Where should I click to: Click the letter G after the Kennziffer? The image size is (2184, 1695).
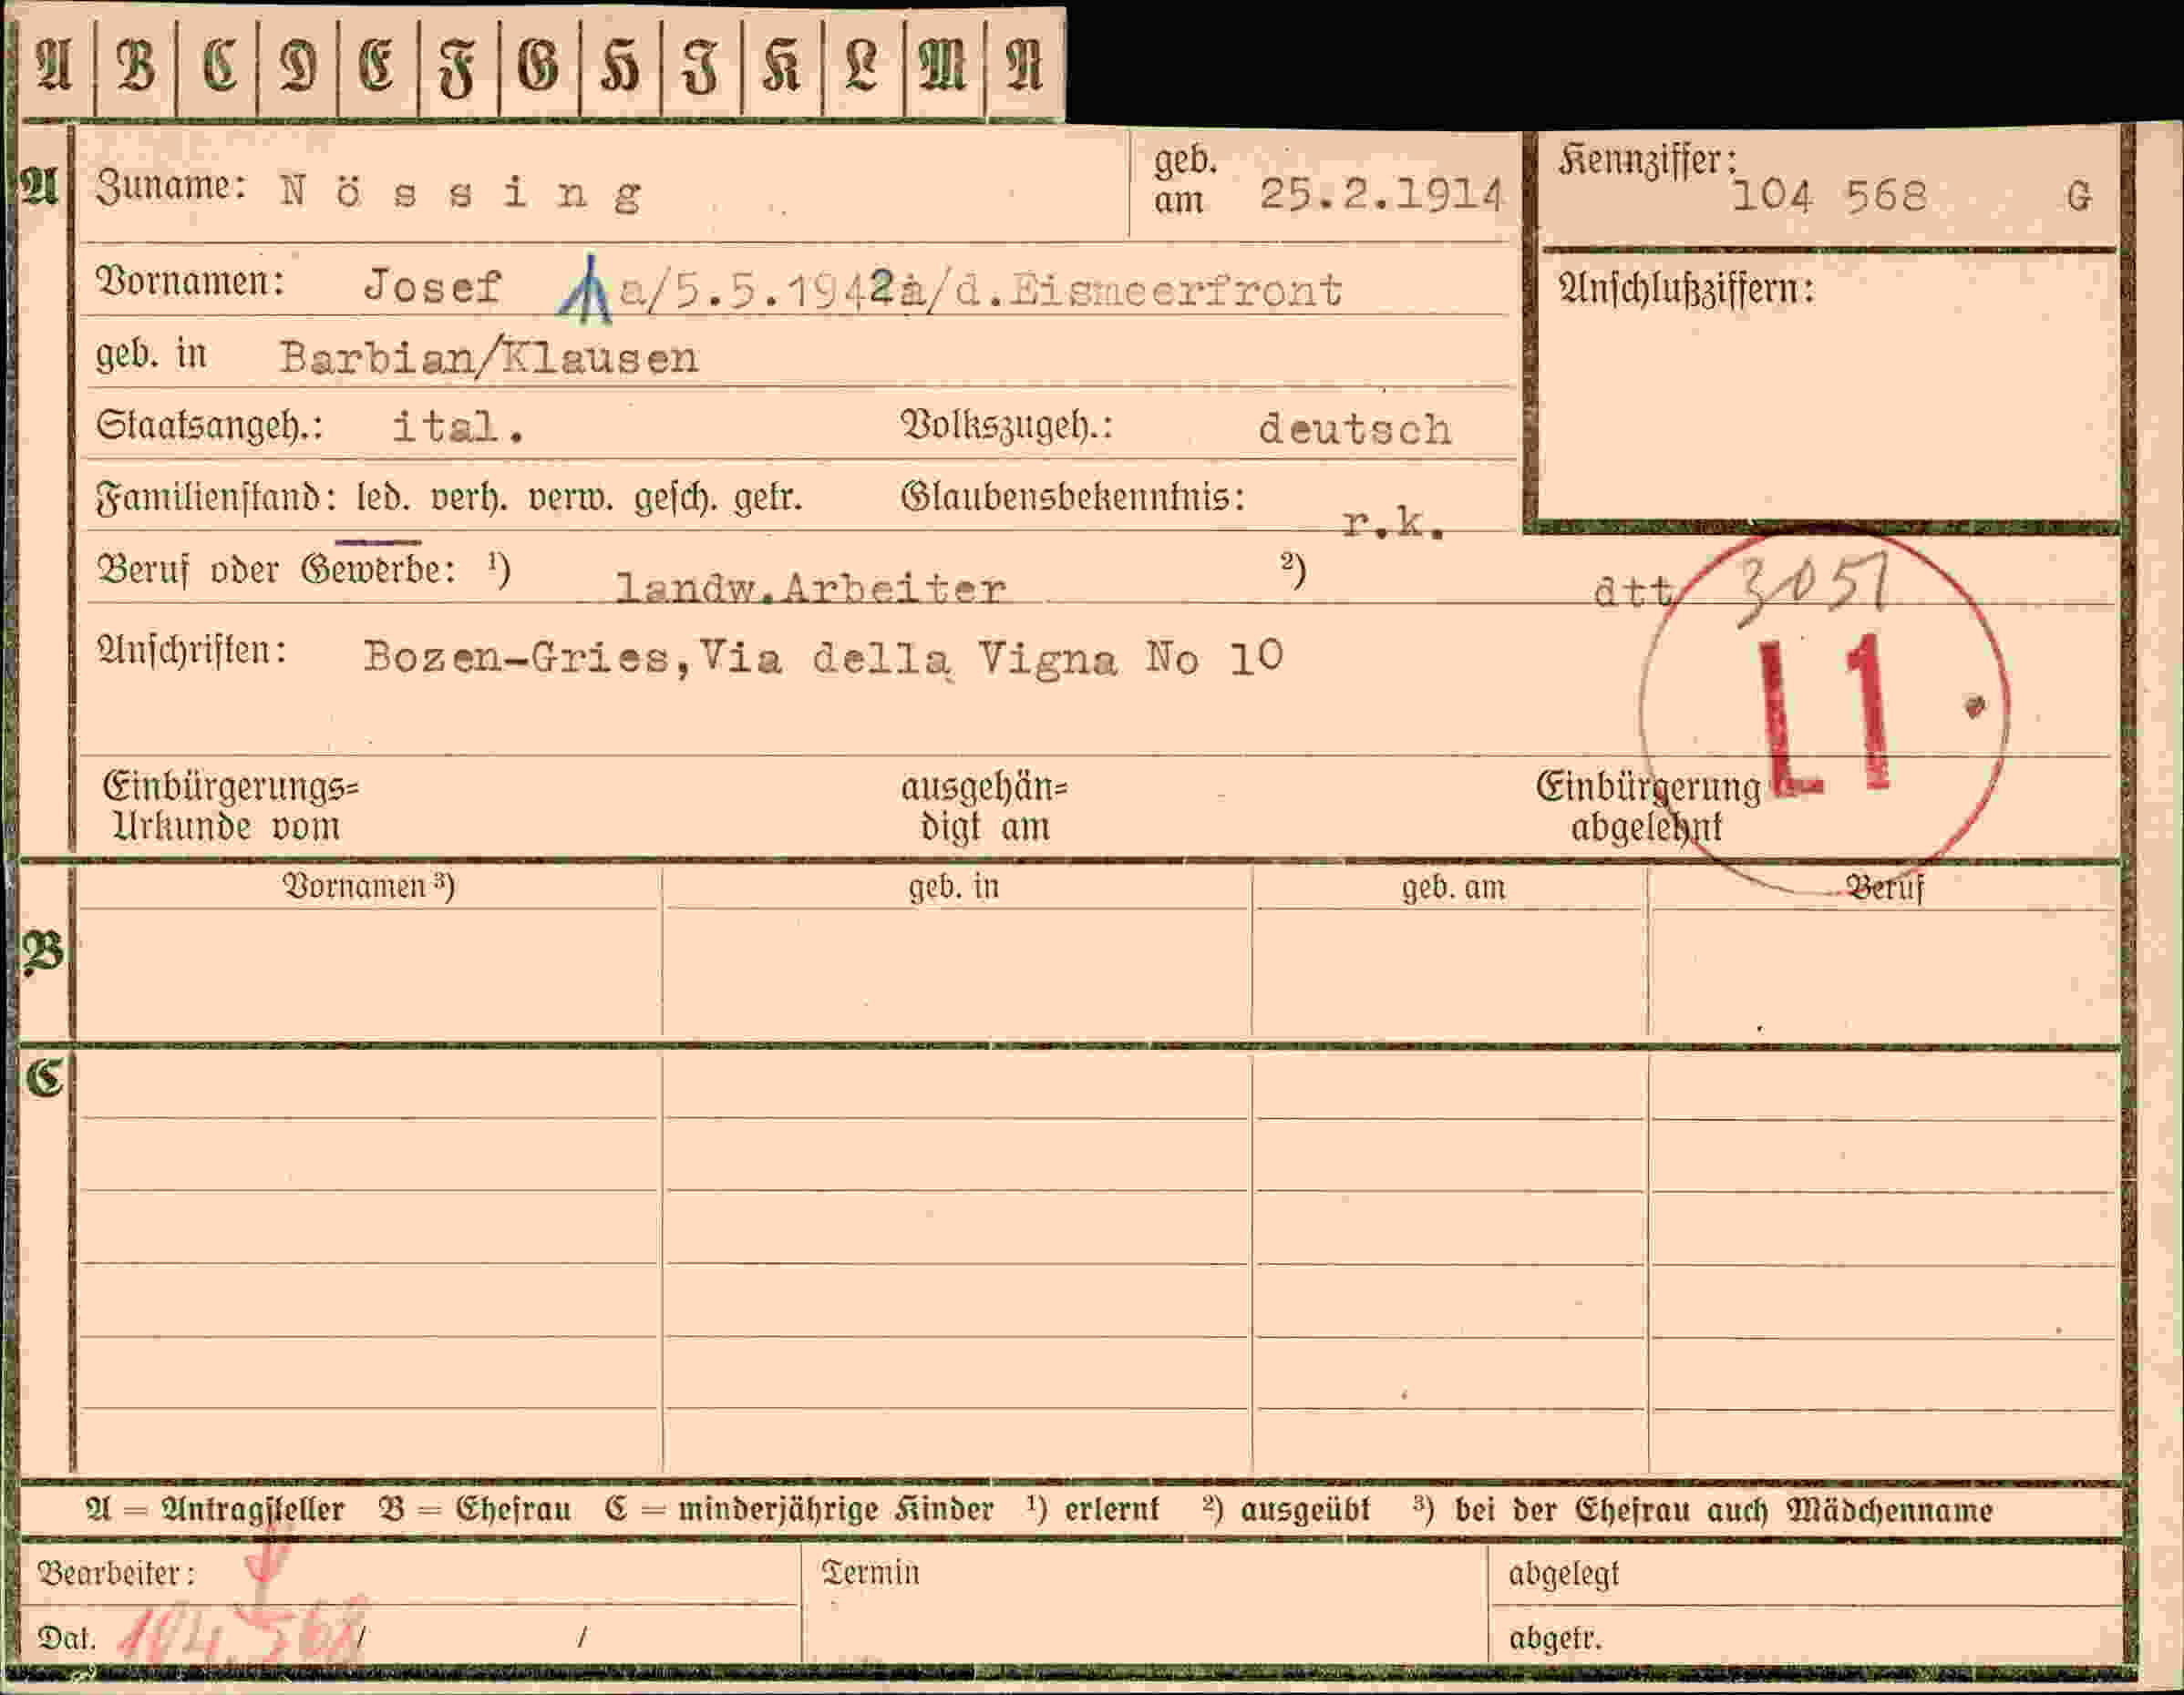(2079, 196)
